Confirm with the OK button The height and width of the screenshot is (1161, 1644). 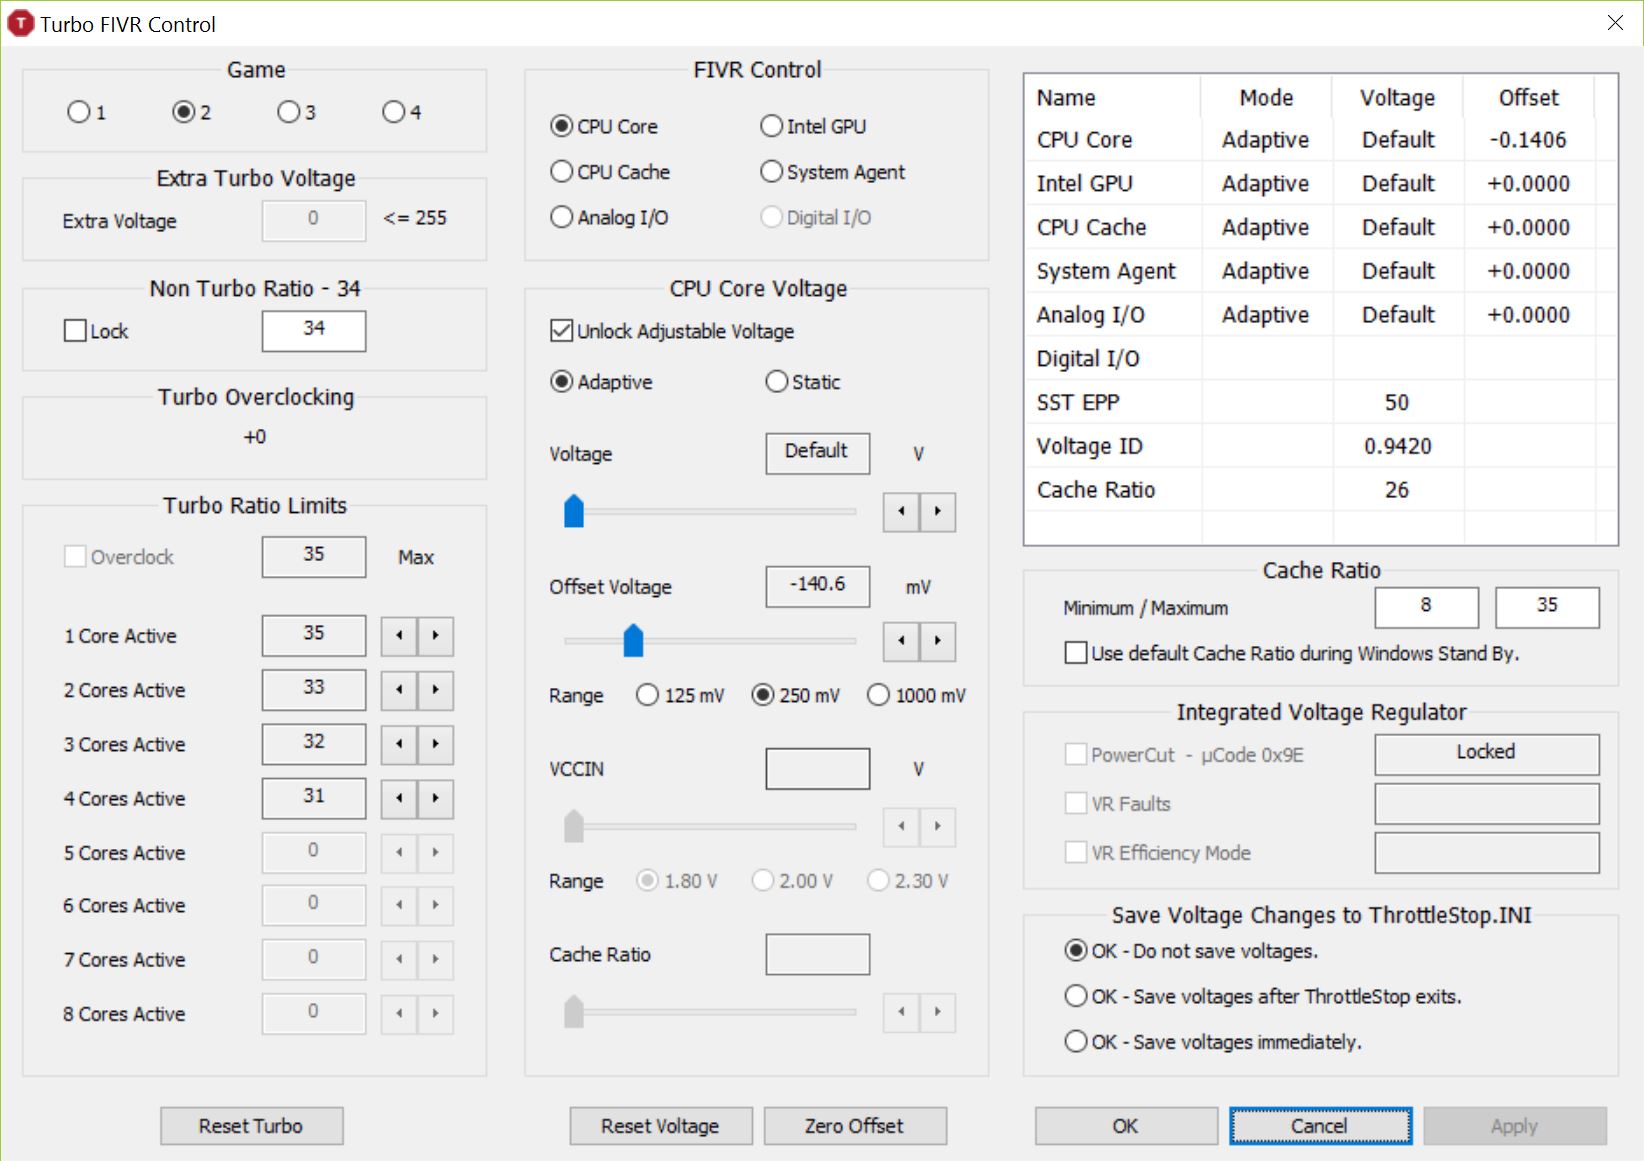click(x=1126, y=1126)
